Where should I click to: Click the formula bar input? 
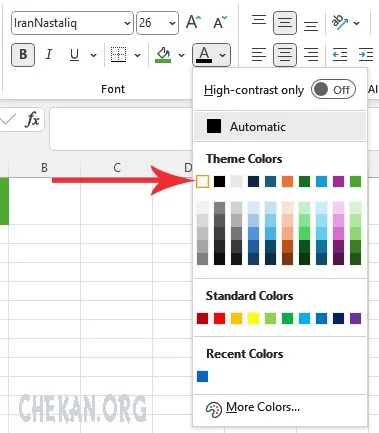pos(121,128)
